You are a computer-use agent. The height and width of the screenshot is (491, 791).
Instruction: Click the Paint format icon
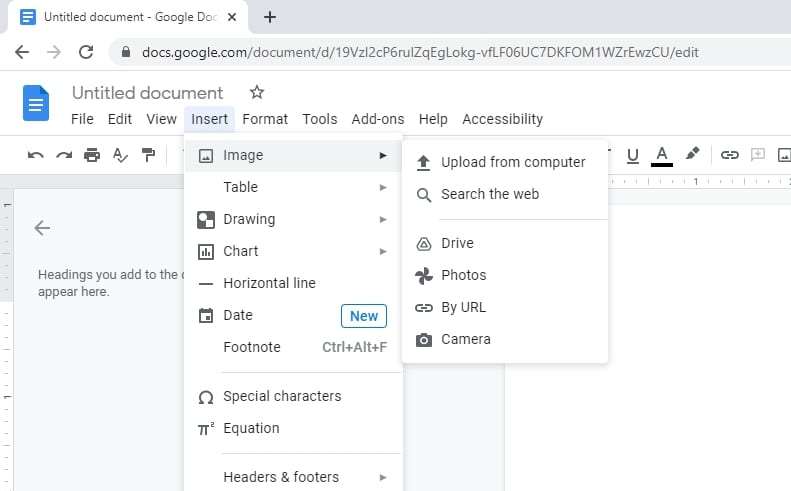point(148,155)
